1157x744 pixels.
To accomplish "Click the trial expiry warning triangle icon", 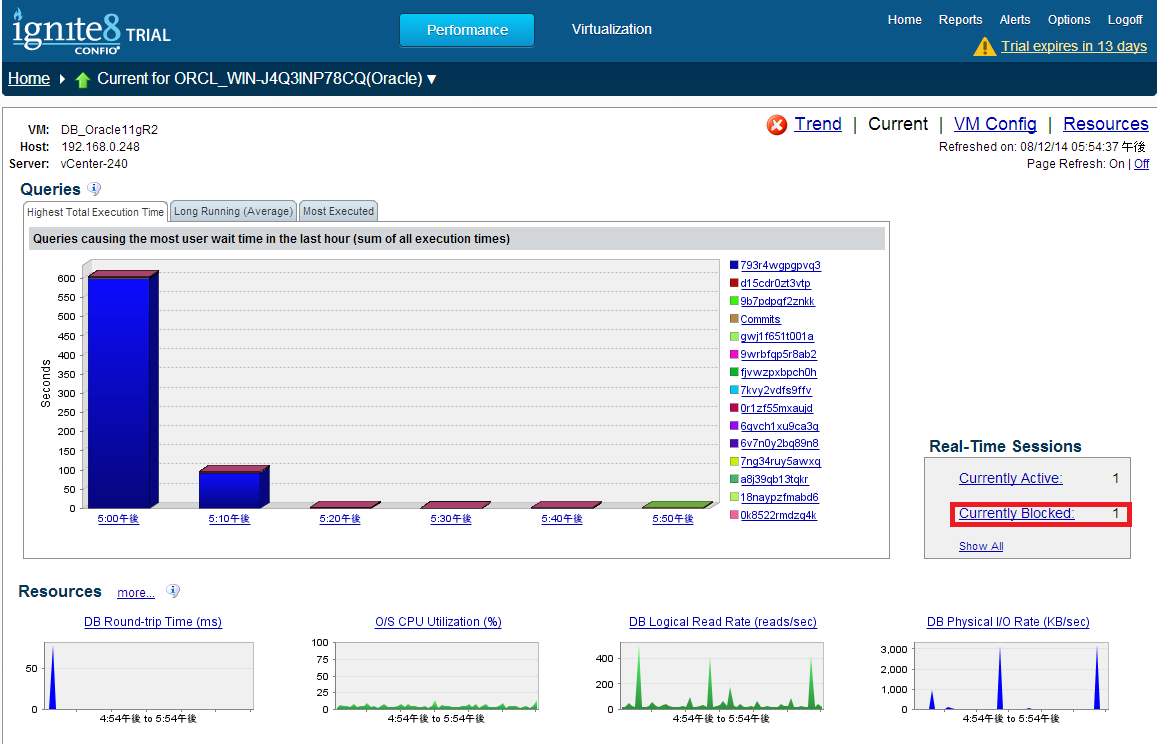I will pos(984,46).
